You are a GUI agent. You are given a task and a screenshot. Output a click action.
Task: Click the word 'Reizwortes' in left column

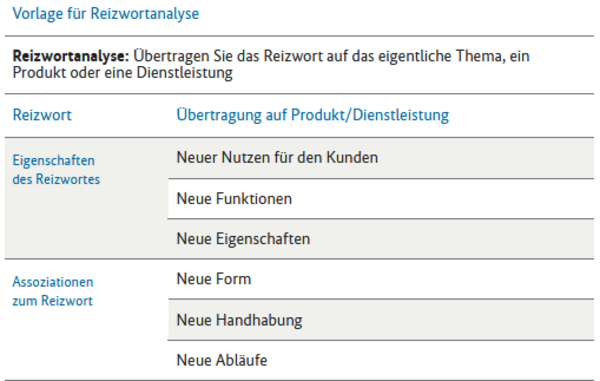tap(68, 179)
